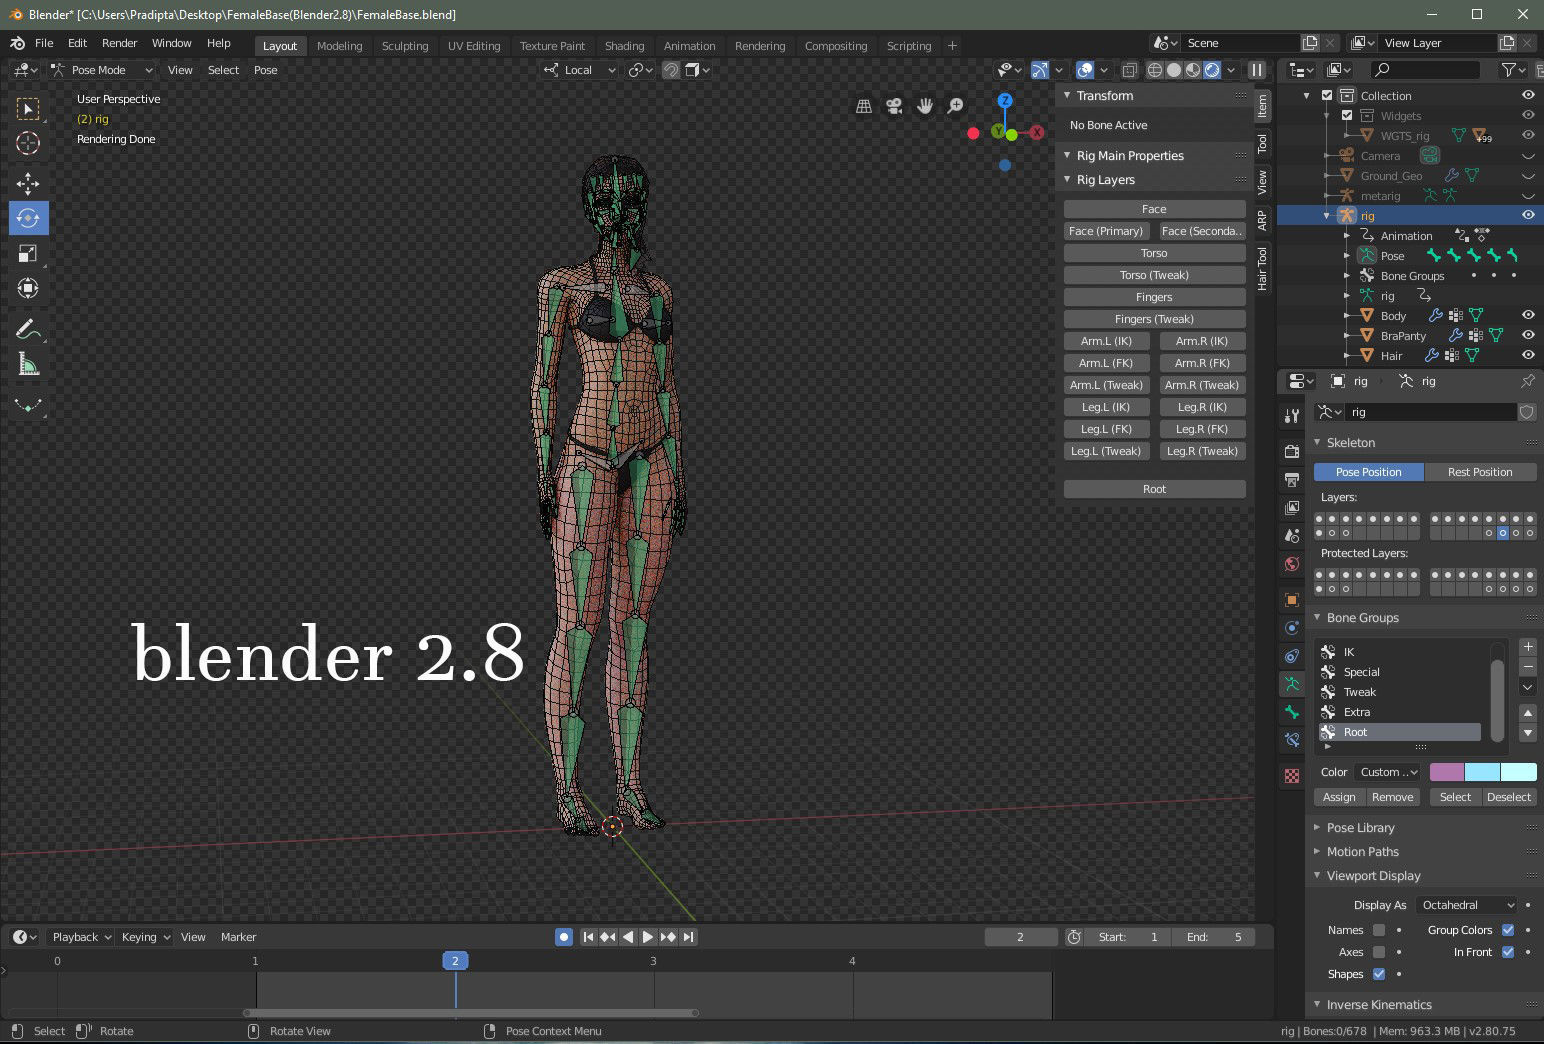This screenshot has height=1044, width=1544.
Task: Click the pink bone group color swatch
Action: (1446, 772)
